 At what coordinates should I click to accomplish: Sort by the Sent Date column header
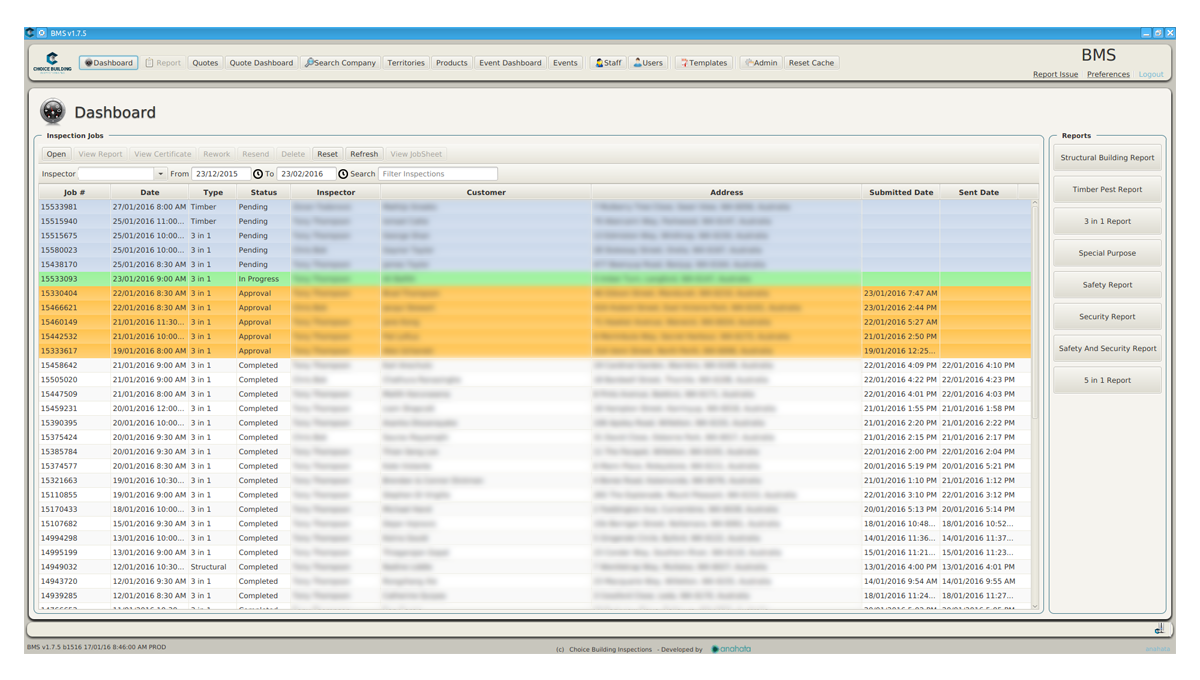coord(979,192)
